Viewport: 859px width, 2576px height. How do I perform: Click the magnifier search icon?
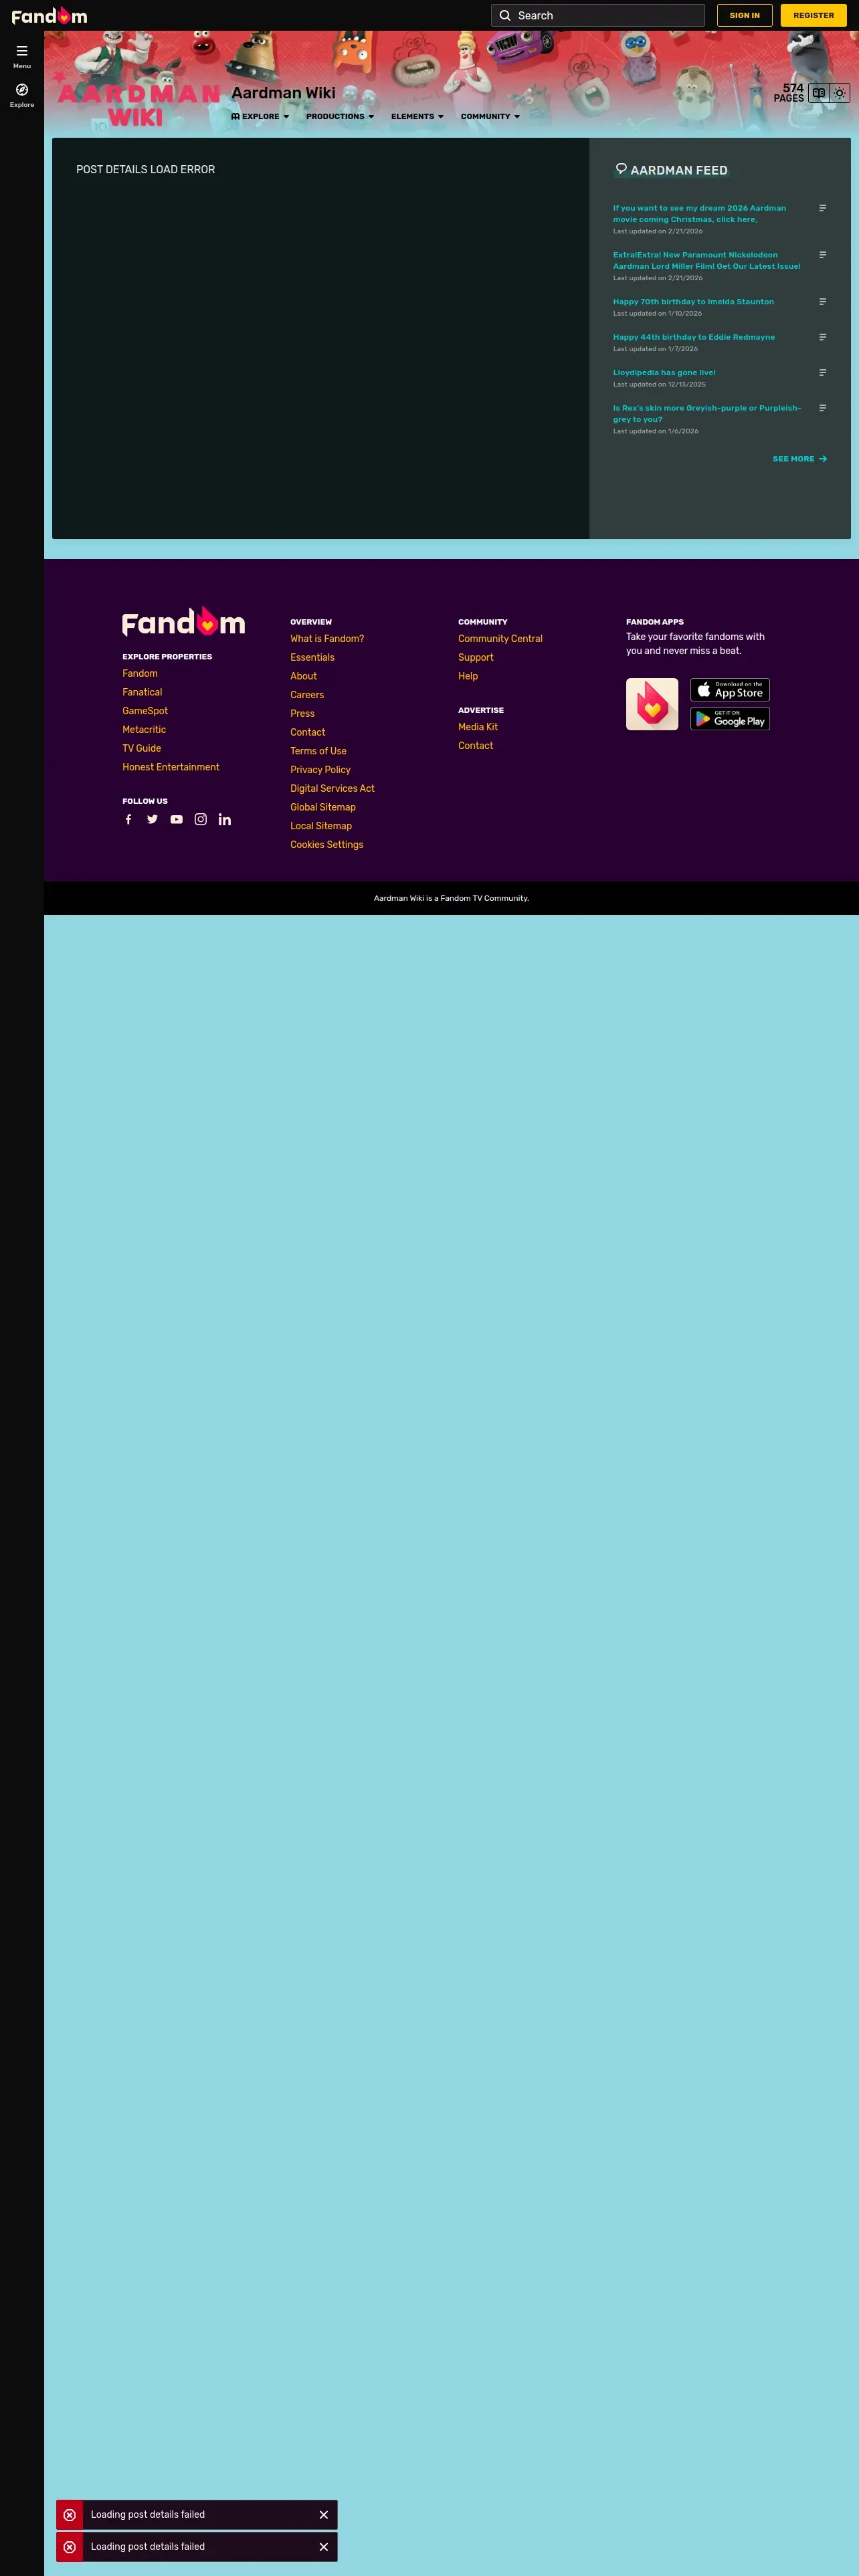[505, 16]
